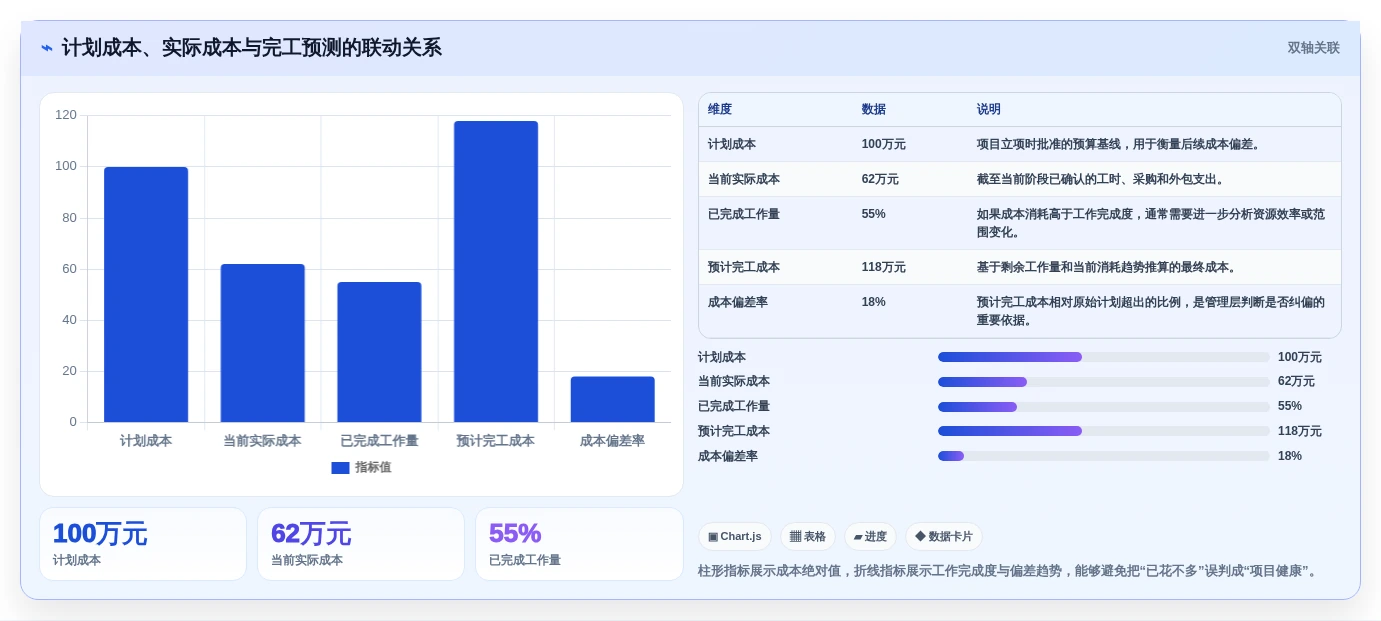Click the 计划成本 progress bar
This screenshot has width=1381, height=621.
click(1104, 357)
